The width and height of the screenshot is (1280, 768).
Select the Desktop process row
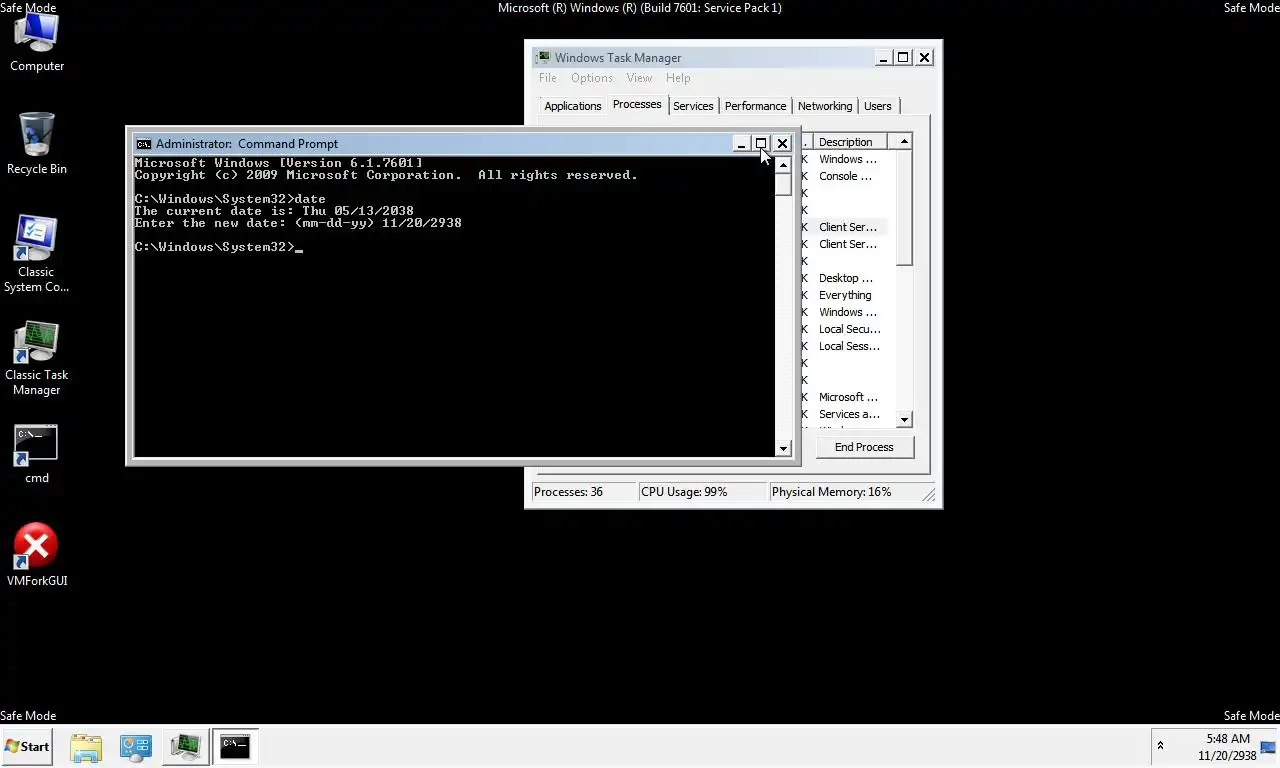846,278
